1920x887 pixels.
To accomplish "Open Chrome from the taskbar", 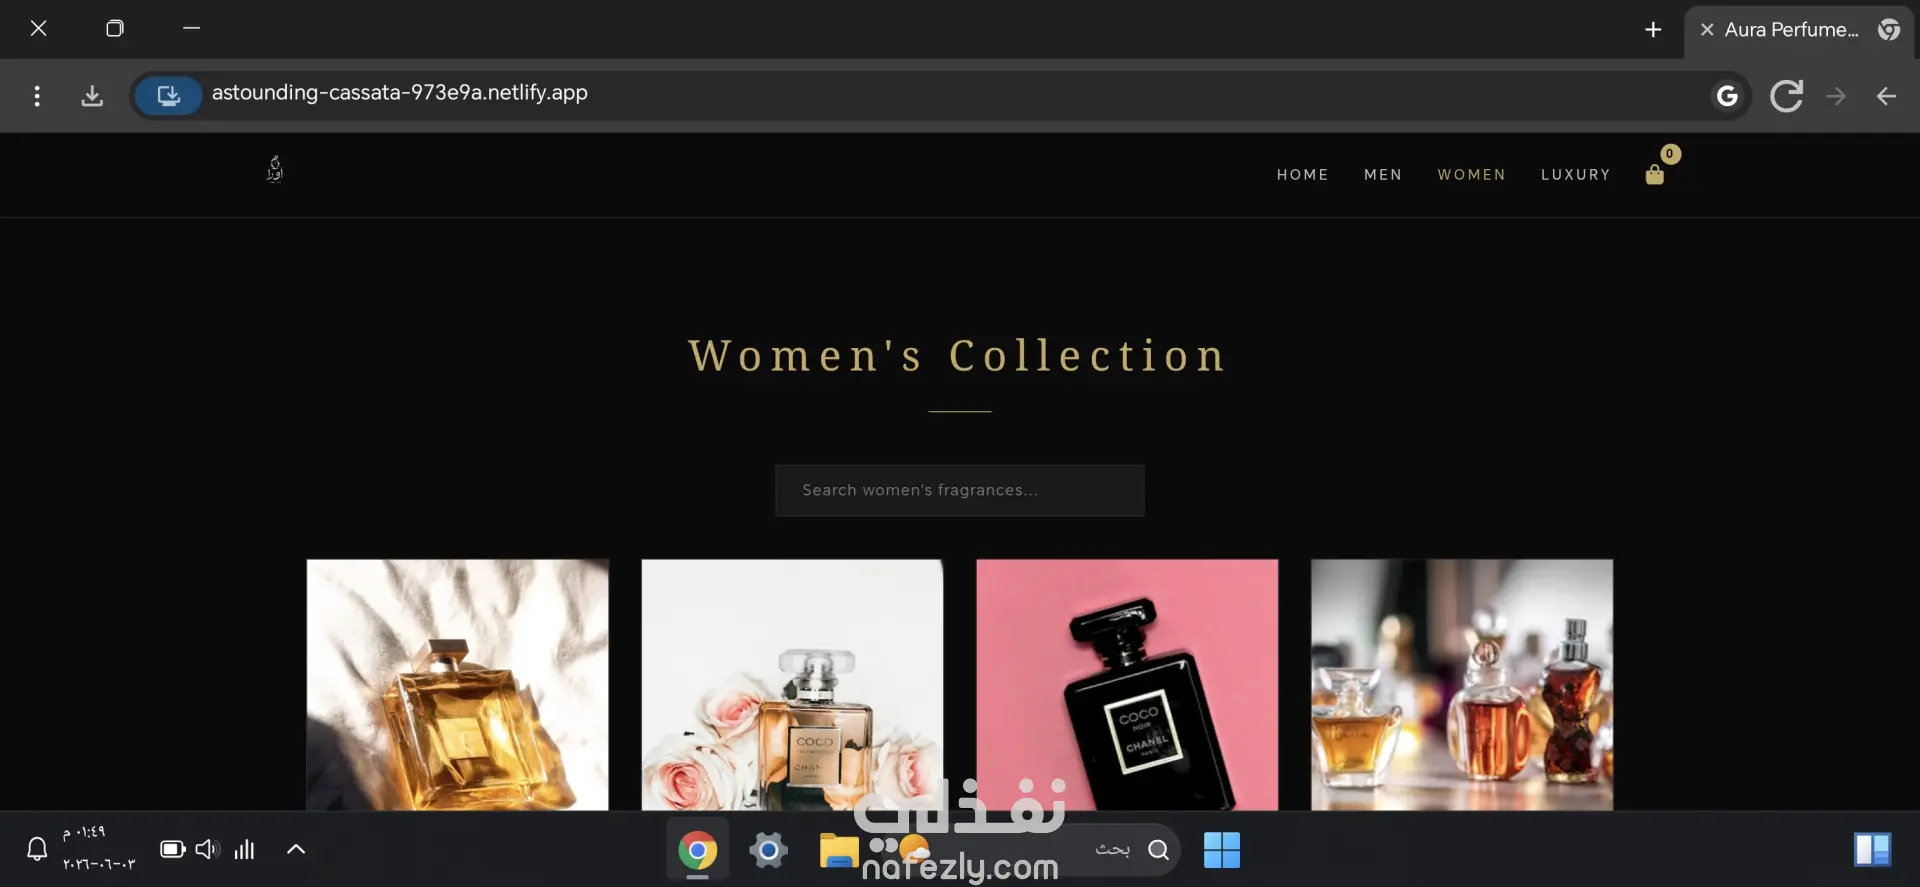I will point(697,850).
